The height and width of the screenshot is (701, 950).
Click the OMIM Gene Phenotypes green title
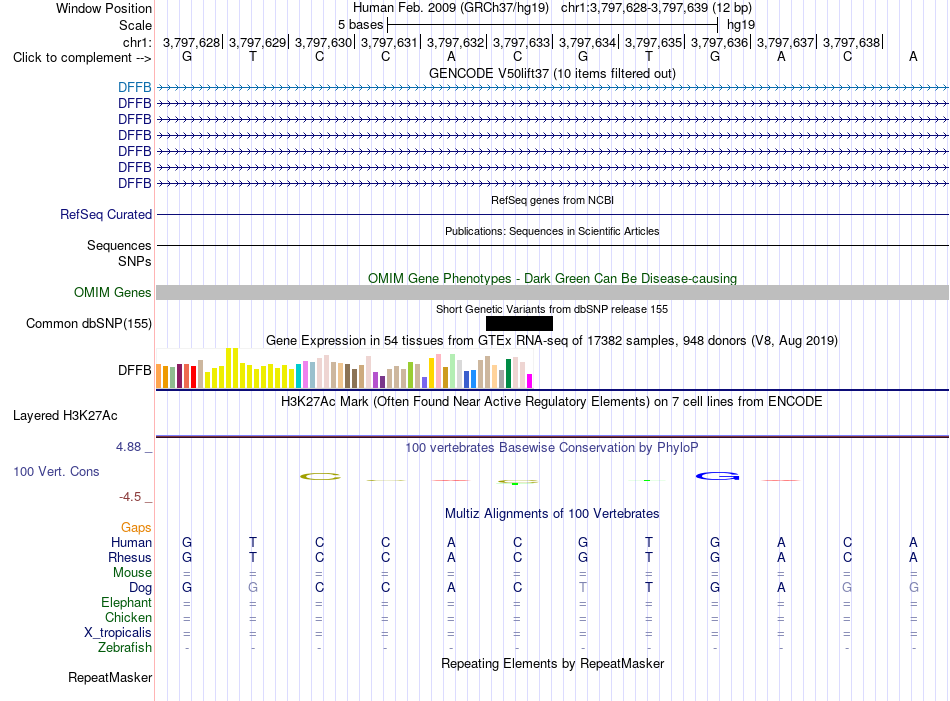pyautogui.click(x=552, y=278)
